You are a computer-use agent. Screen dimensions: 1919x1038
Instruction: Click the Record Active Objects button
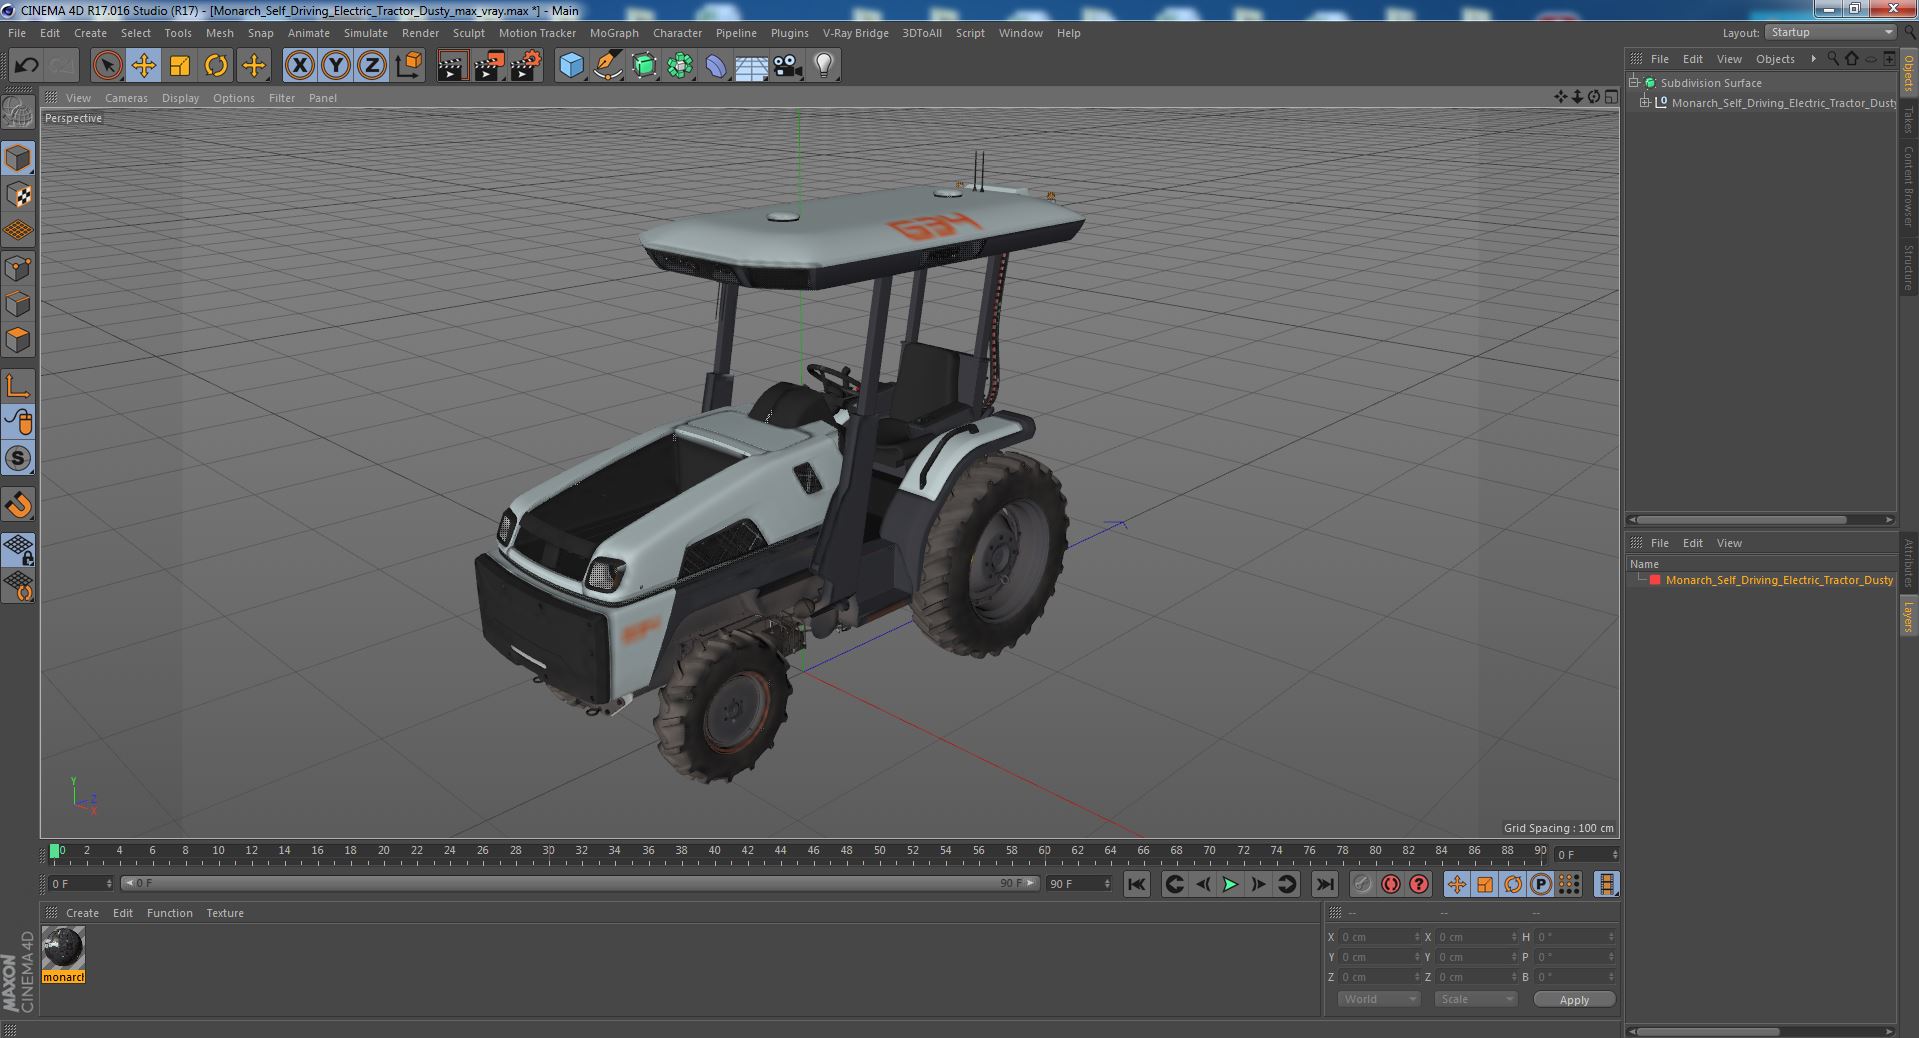(1362, 884)
